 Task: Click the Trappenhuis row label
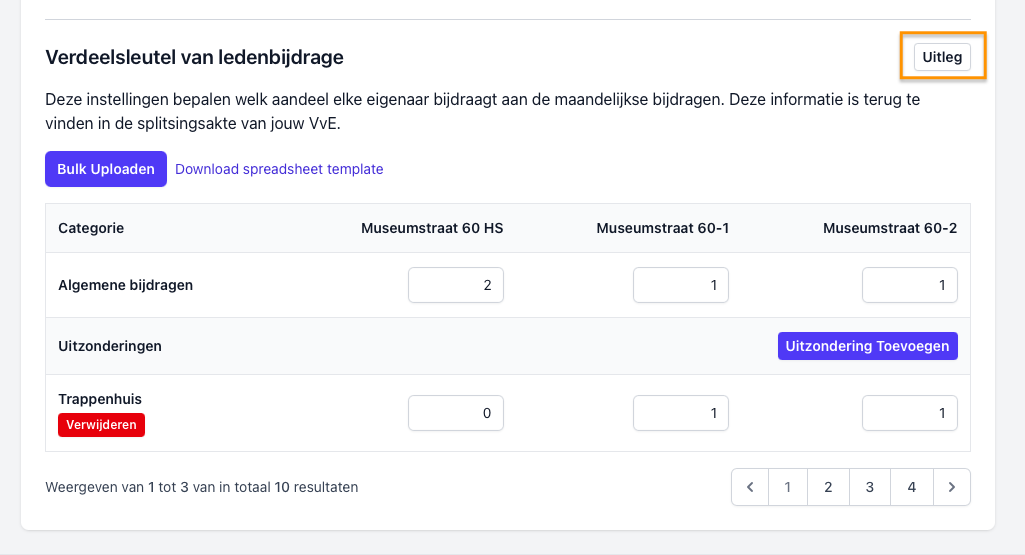pyautogui.click(x=100, y=399)
